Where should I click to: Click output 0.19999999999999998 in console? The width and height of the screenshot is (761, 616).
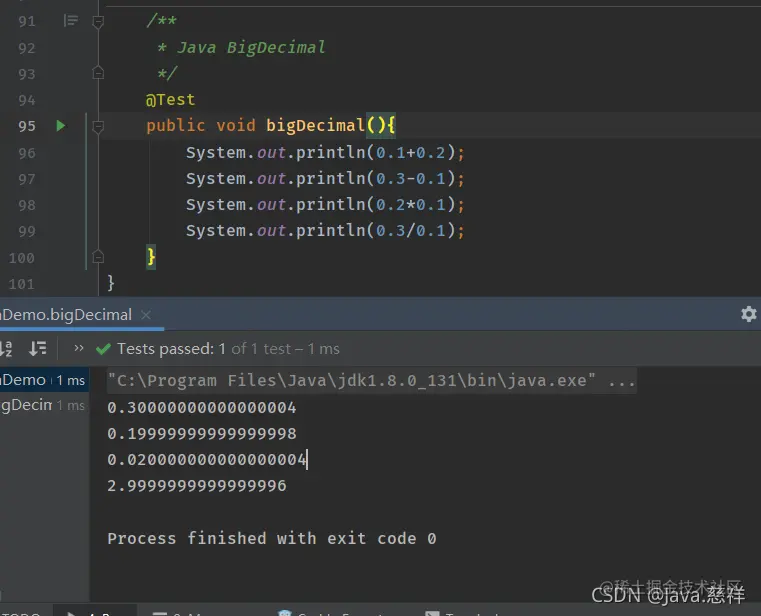click(x=202, y=433)
